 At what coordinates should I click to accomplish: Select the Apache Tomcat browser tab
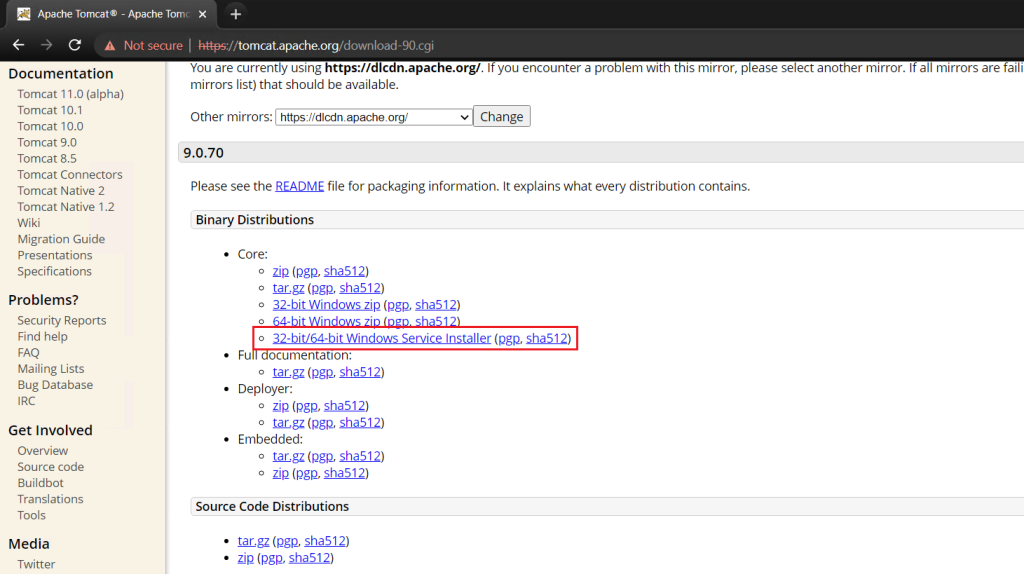111,14
